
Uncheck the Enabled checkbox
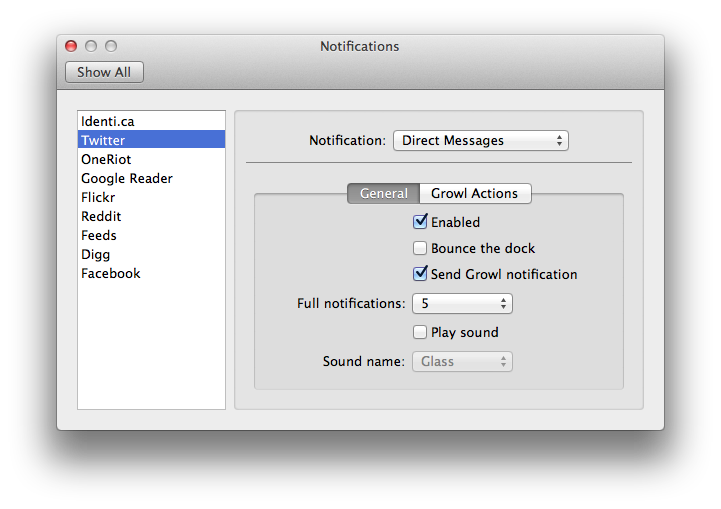[x=420, y=222]
